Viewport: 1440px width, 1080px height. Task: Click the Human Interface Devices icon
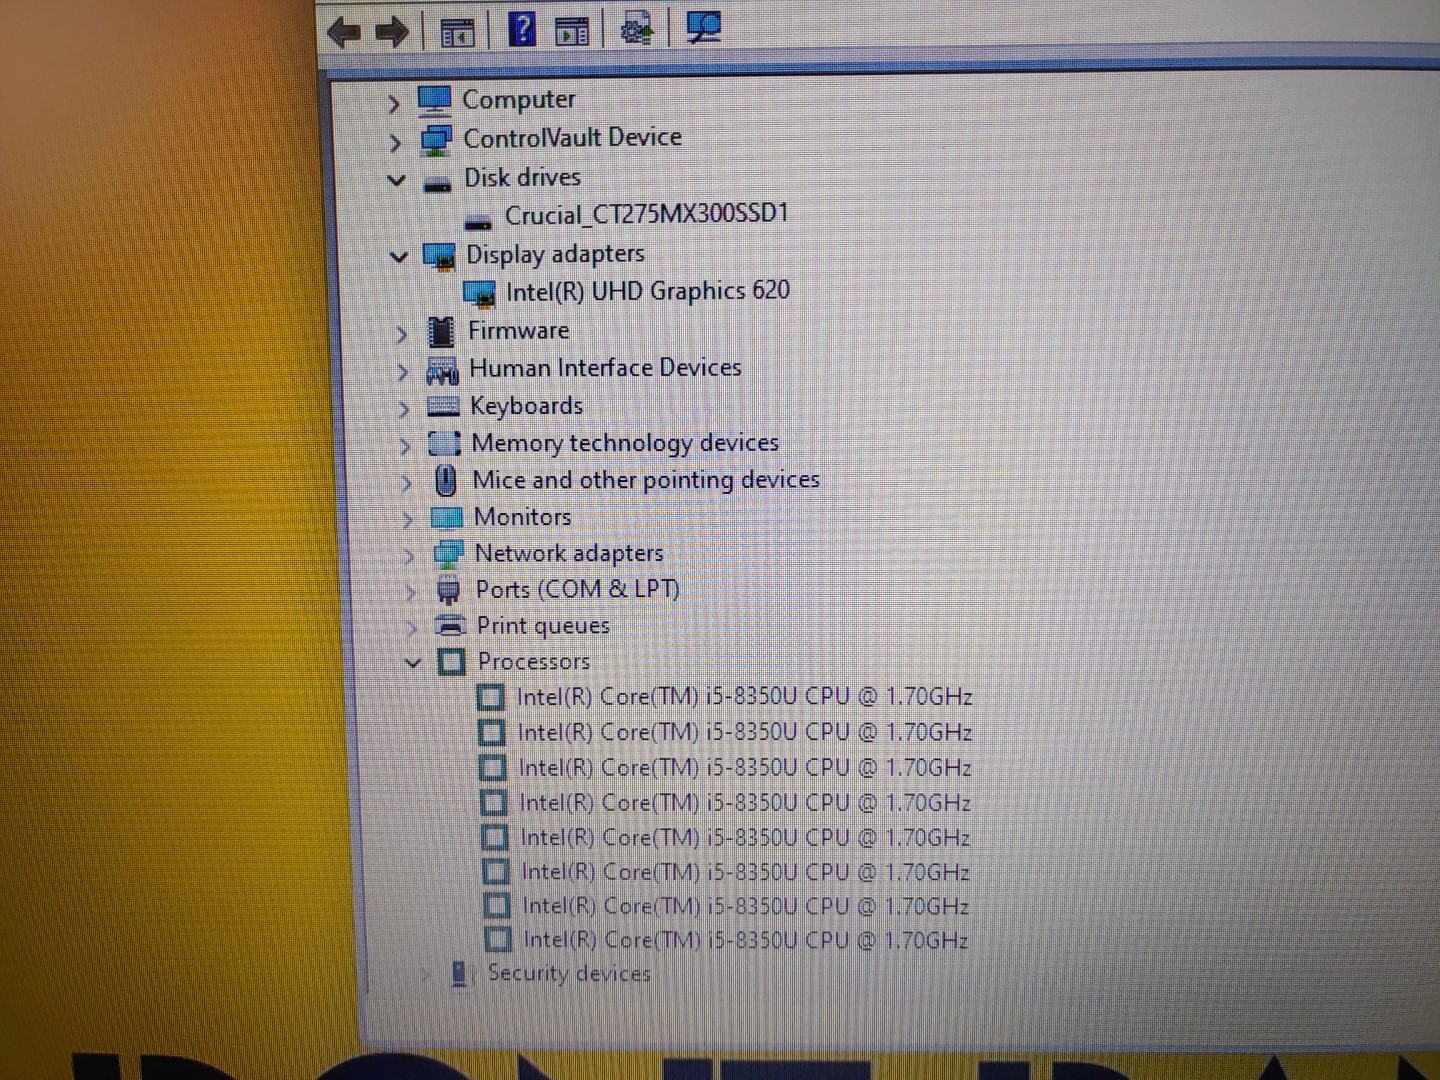(x=442, y=370)
